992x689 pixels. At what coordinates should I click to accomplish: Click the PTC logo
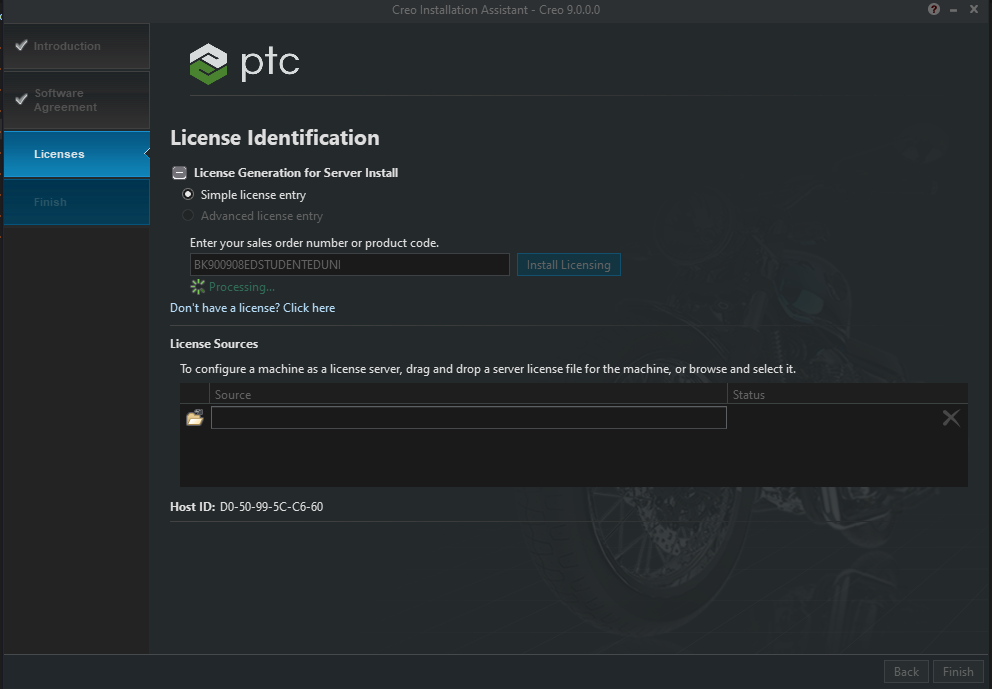[245, 64]
